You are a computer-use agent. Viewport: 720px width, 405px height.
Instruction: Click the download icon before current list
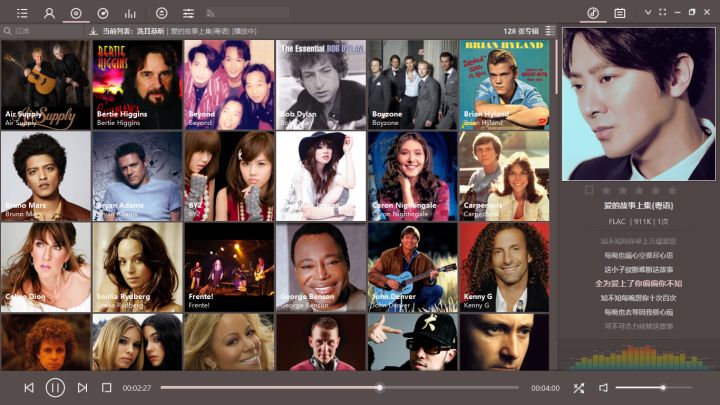click(x=93, y=31)
